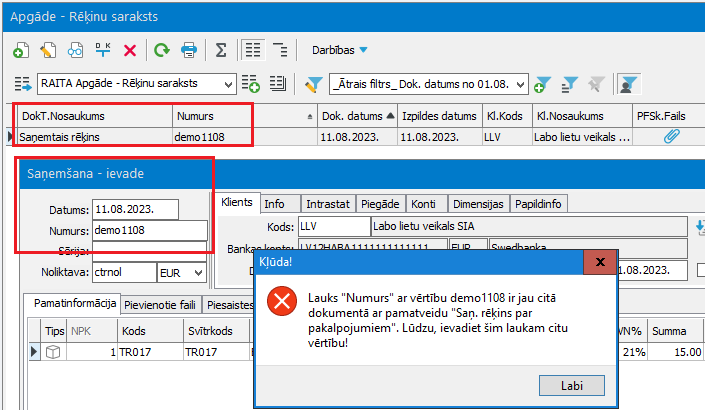Switch to the Info tab
Image resolution: width=705 pixels, height=410 pixels.
click(280, 204)
